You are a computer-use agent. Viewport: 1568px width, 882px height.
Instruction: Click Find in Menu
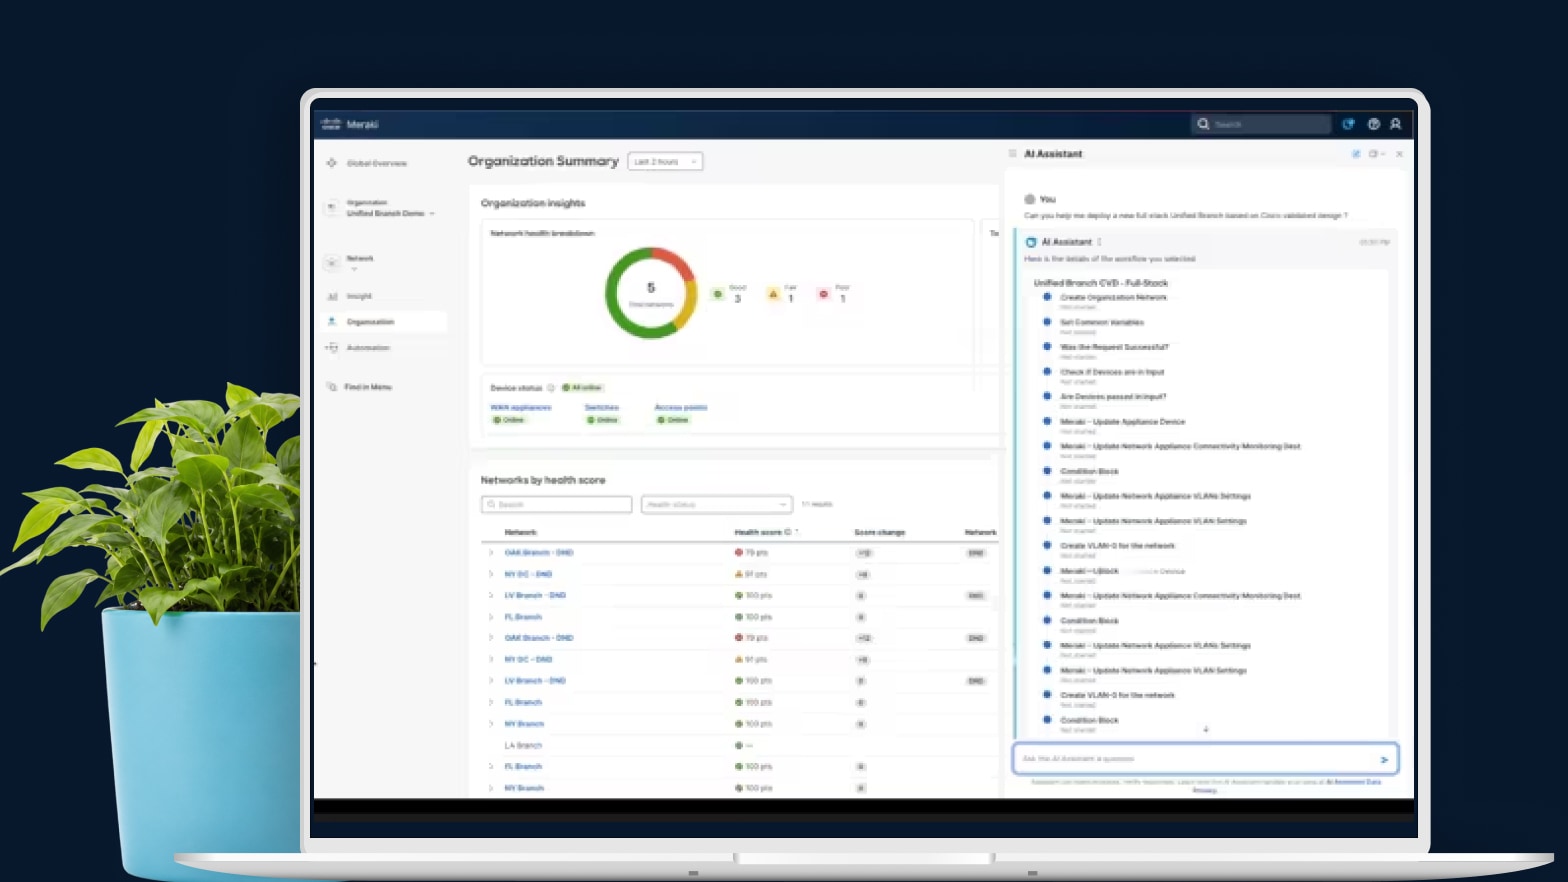pyautogui.click(x=368, y=387)
